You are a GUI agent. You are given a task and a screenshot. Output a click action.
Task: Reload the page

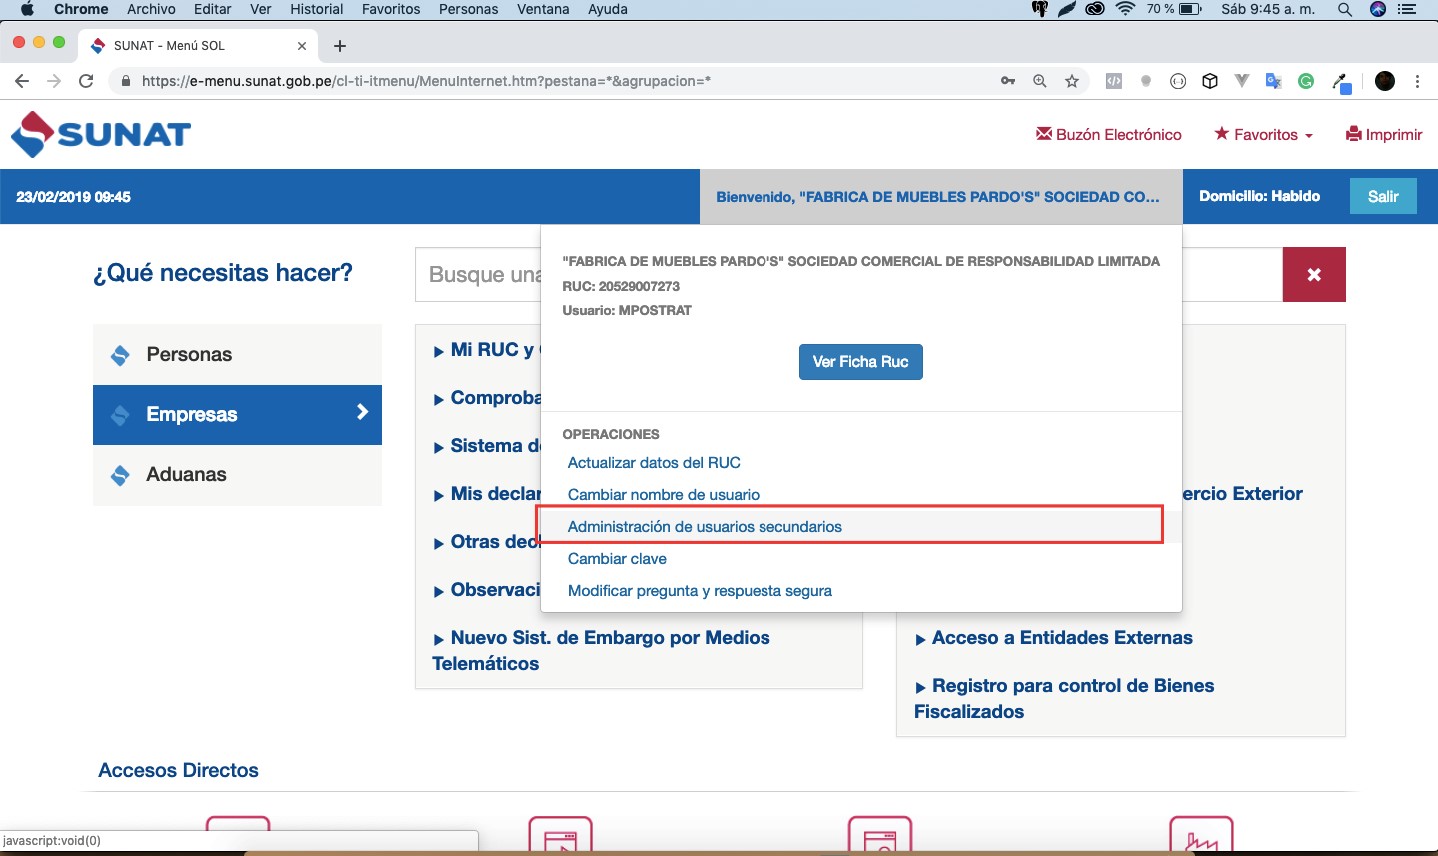87,82
